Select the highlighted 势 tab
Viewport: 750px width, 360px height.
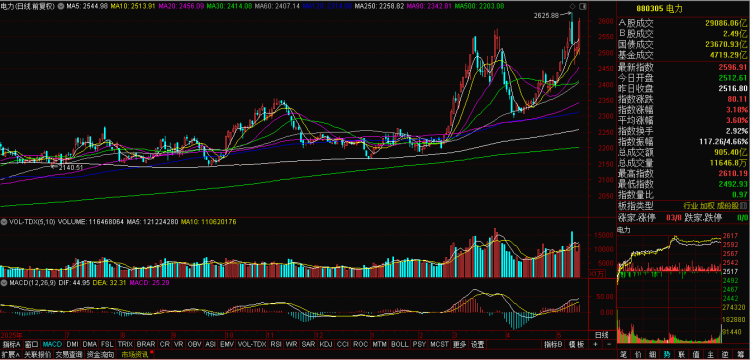tap(667, 354)
